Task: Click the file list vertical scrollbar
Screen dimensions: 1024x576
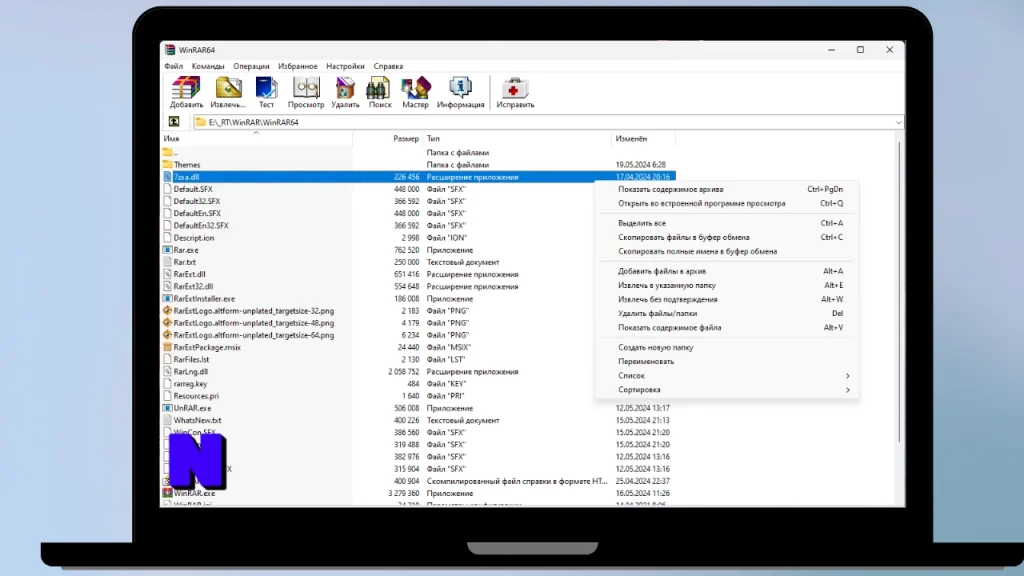Action: click(x=899, y=291)
